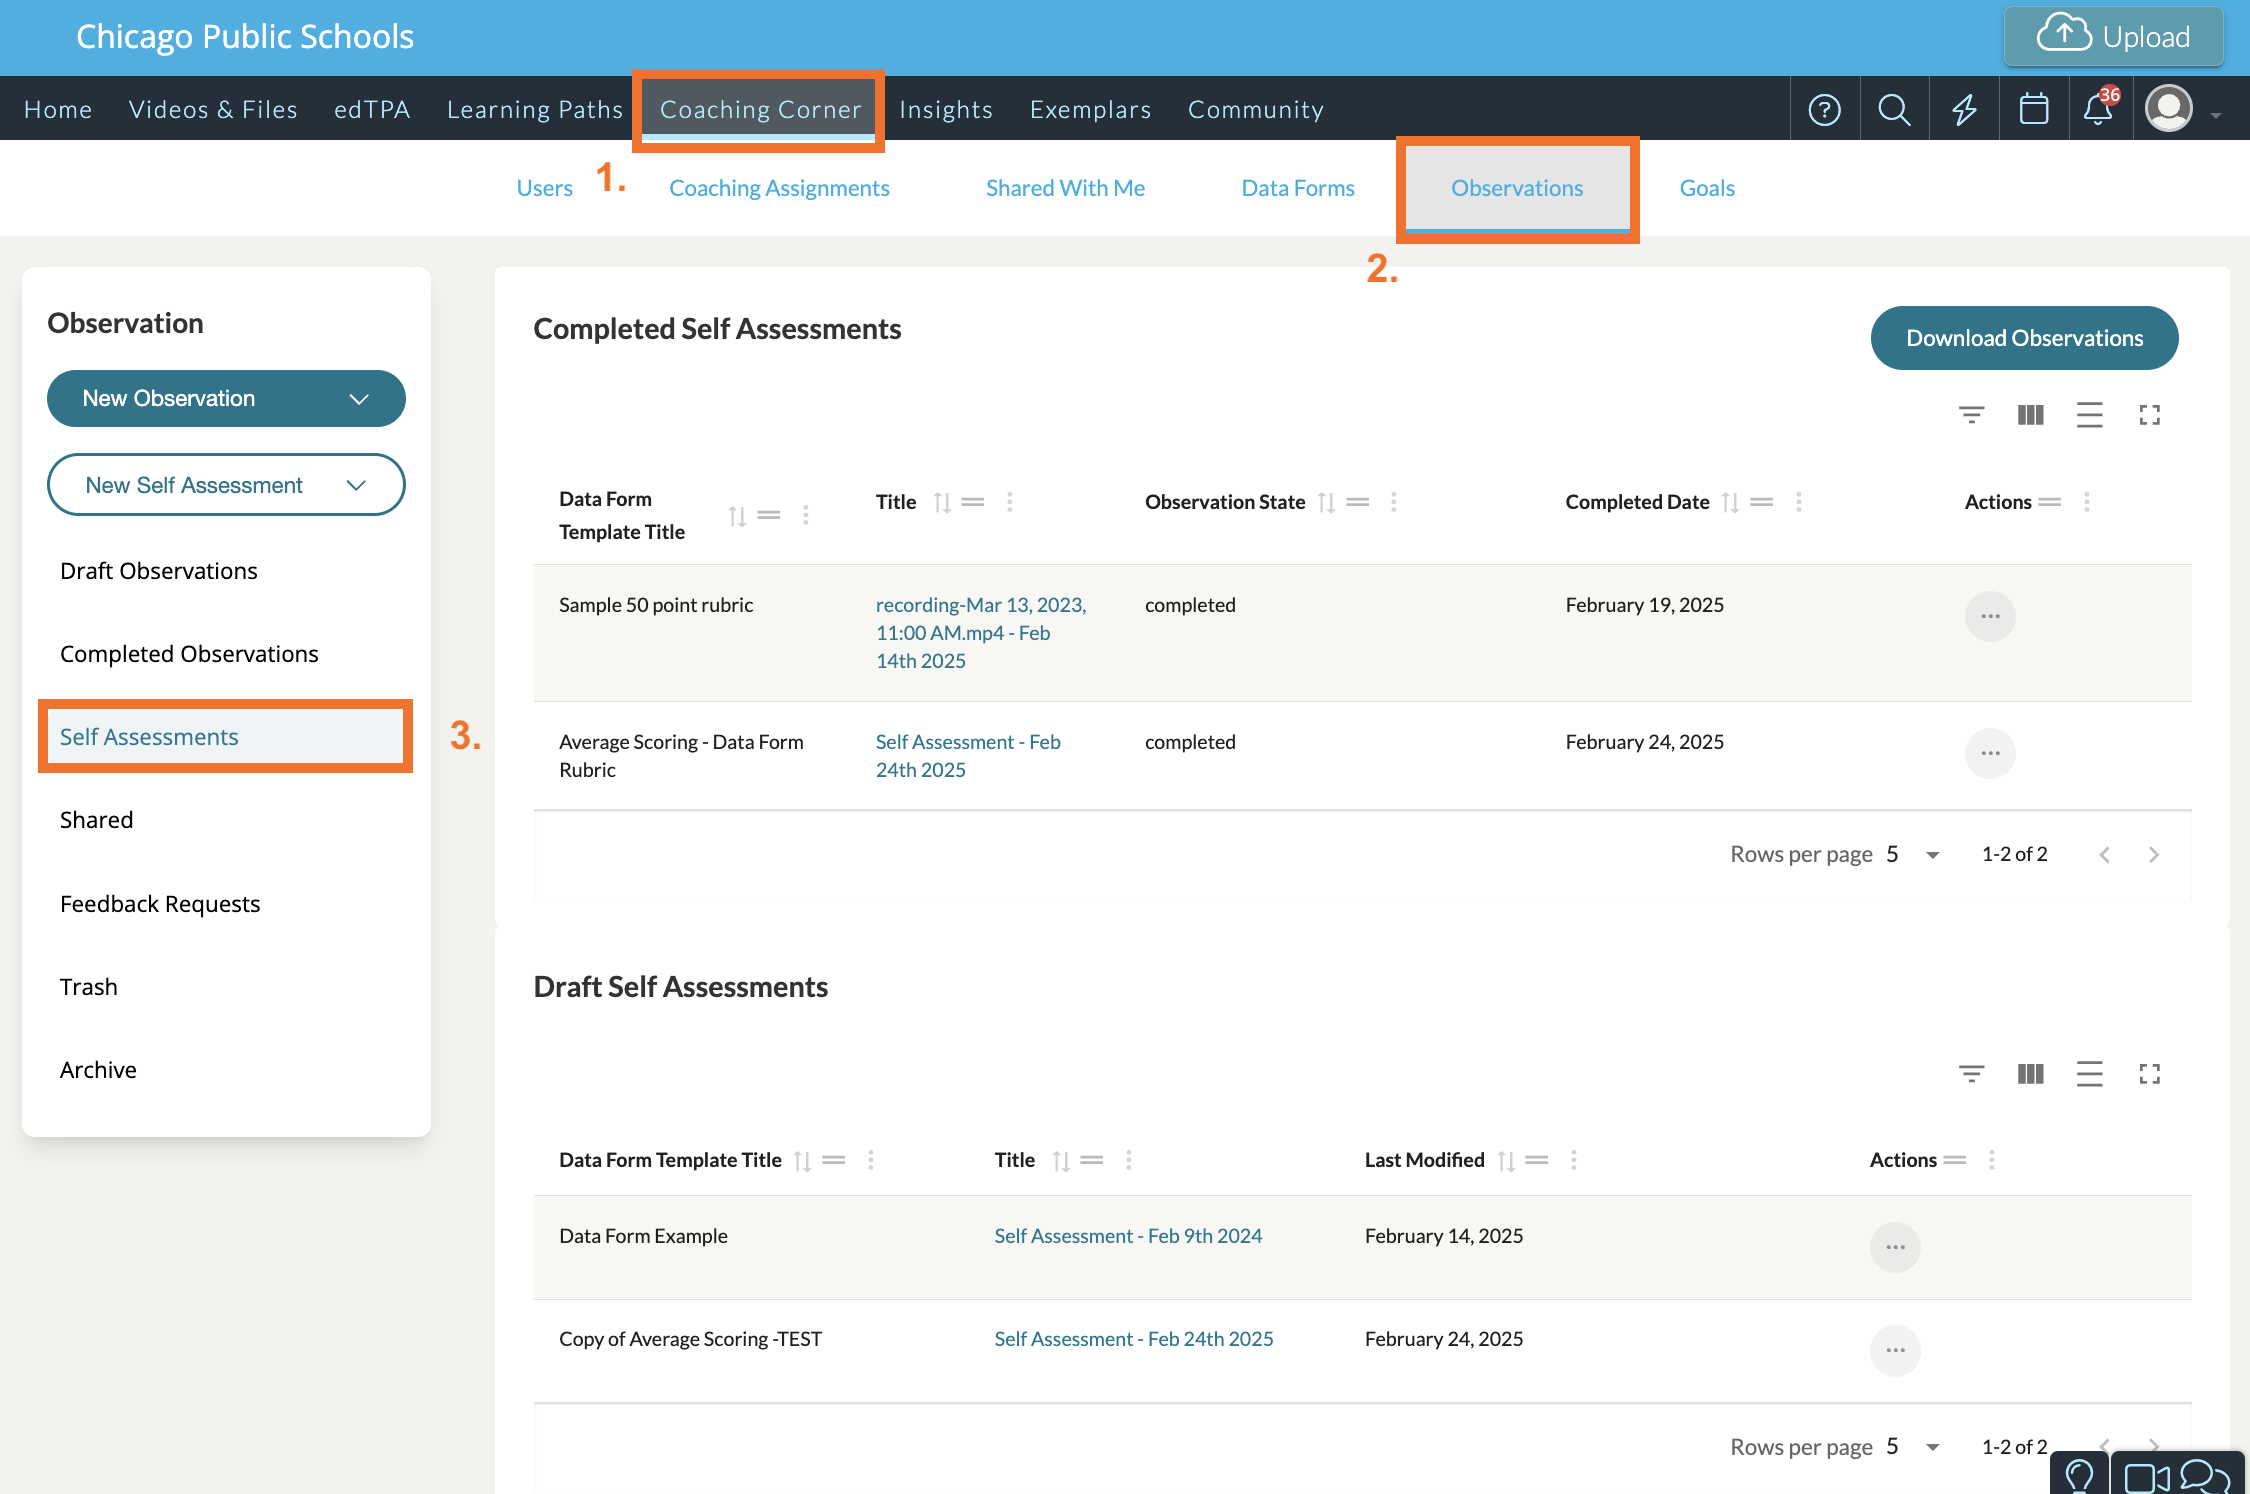Open filter icon above Completed Self Assessments
The image size is (2250, 1494).
1971,415
